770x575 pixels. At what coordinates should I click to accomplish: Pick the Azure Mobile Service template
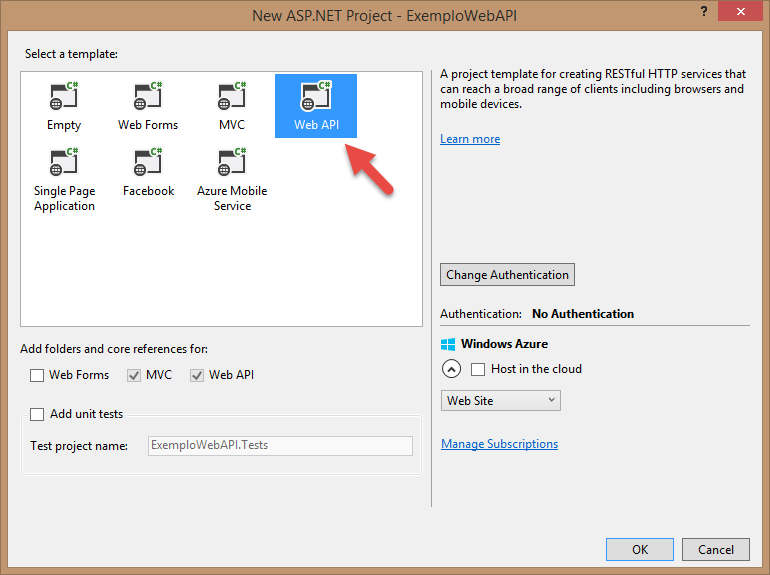[232, 180]
